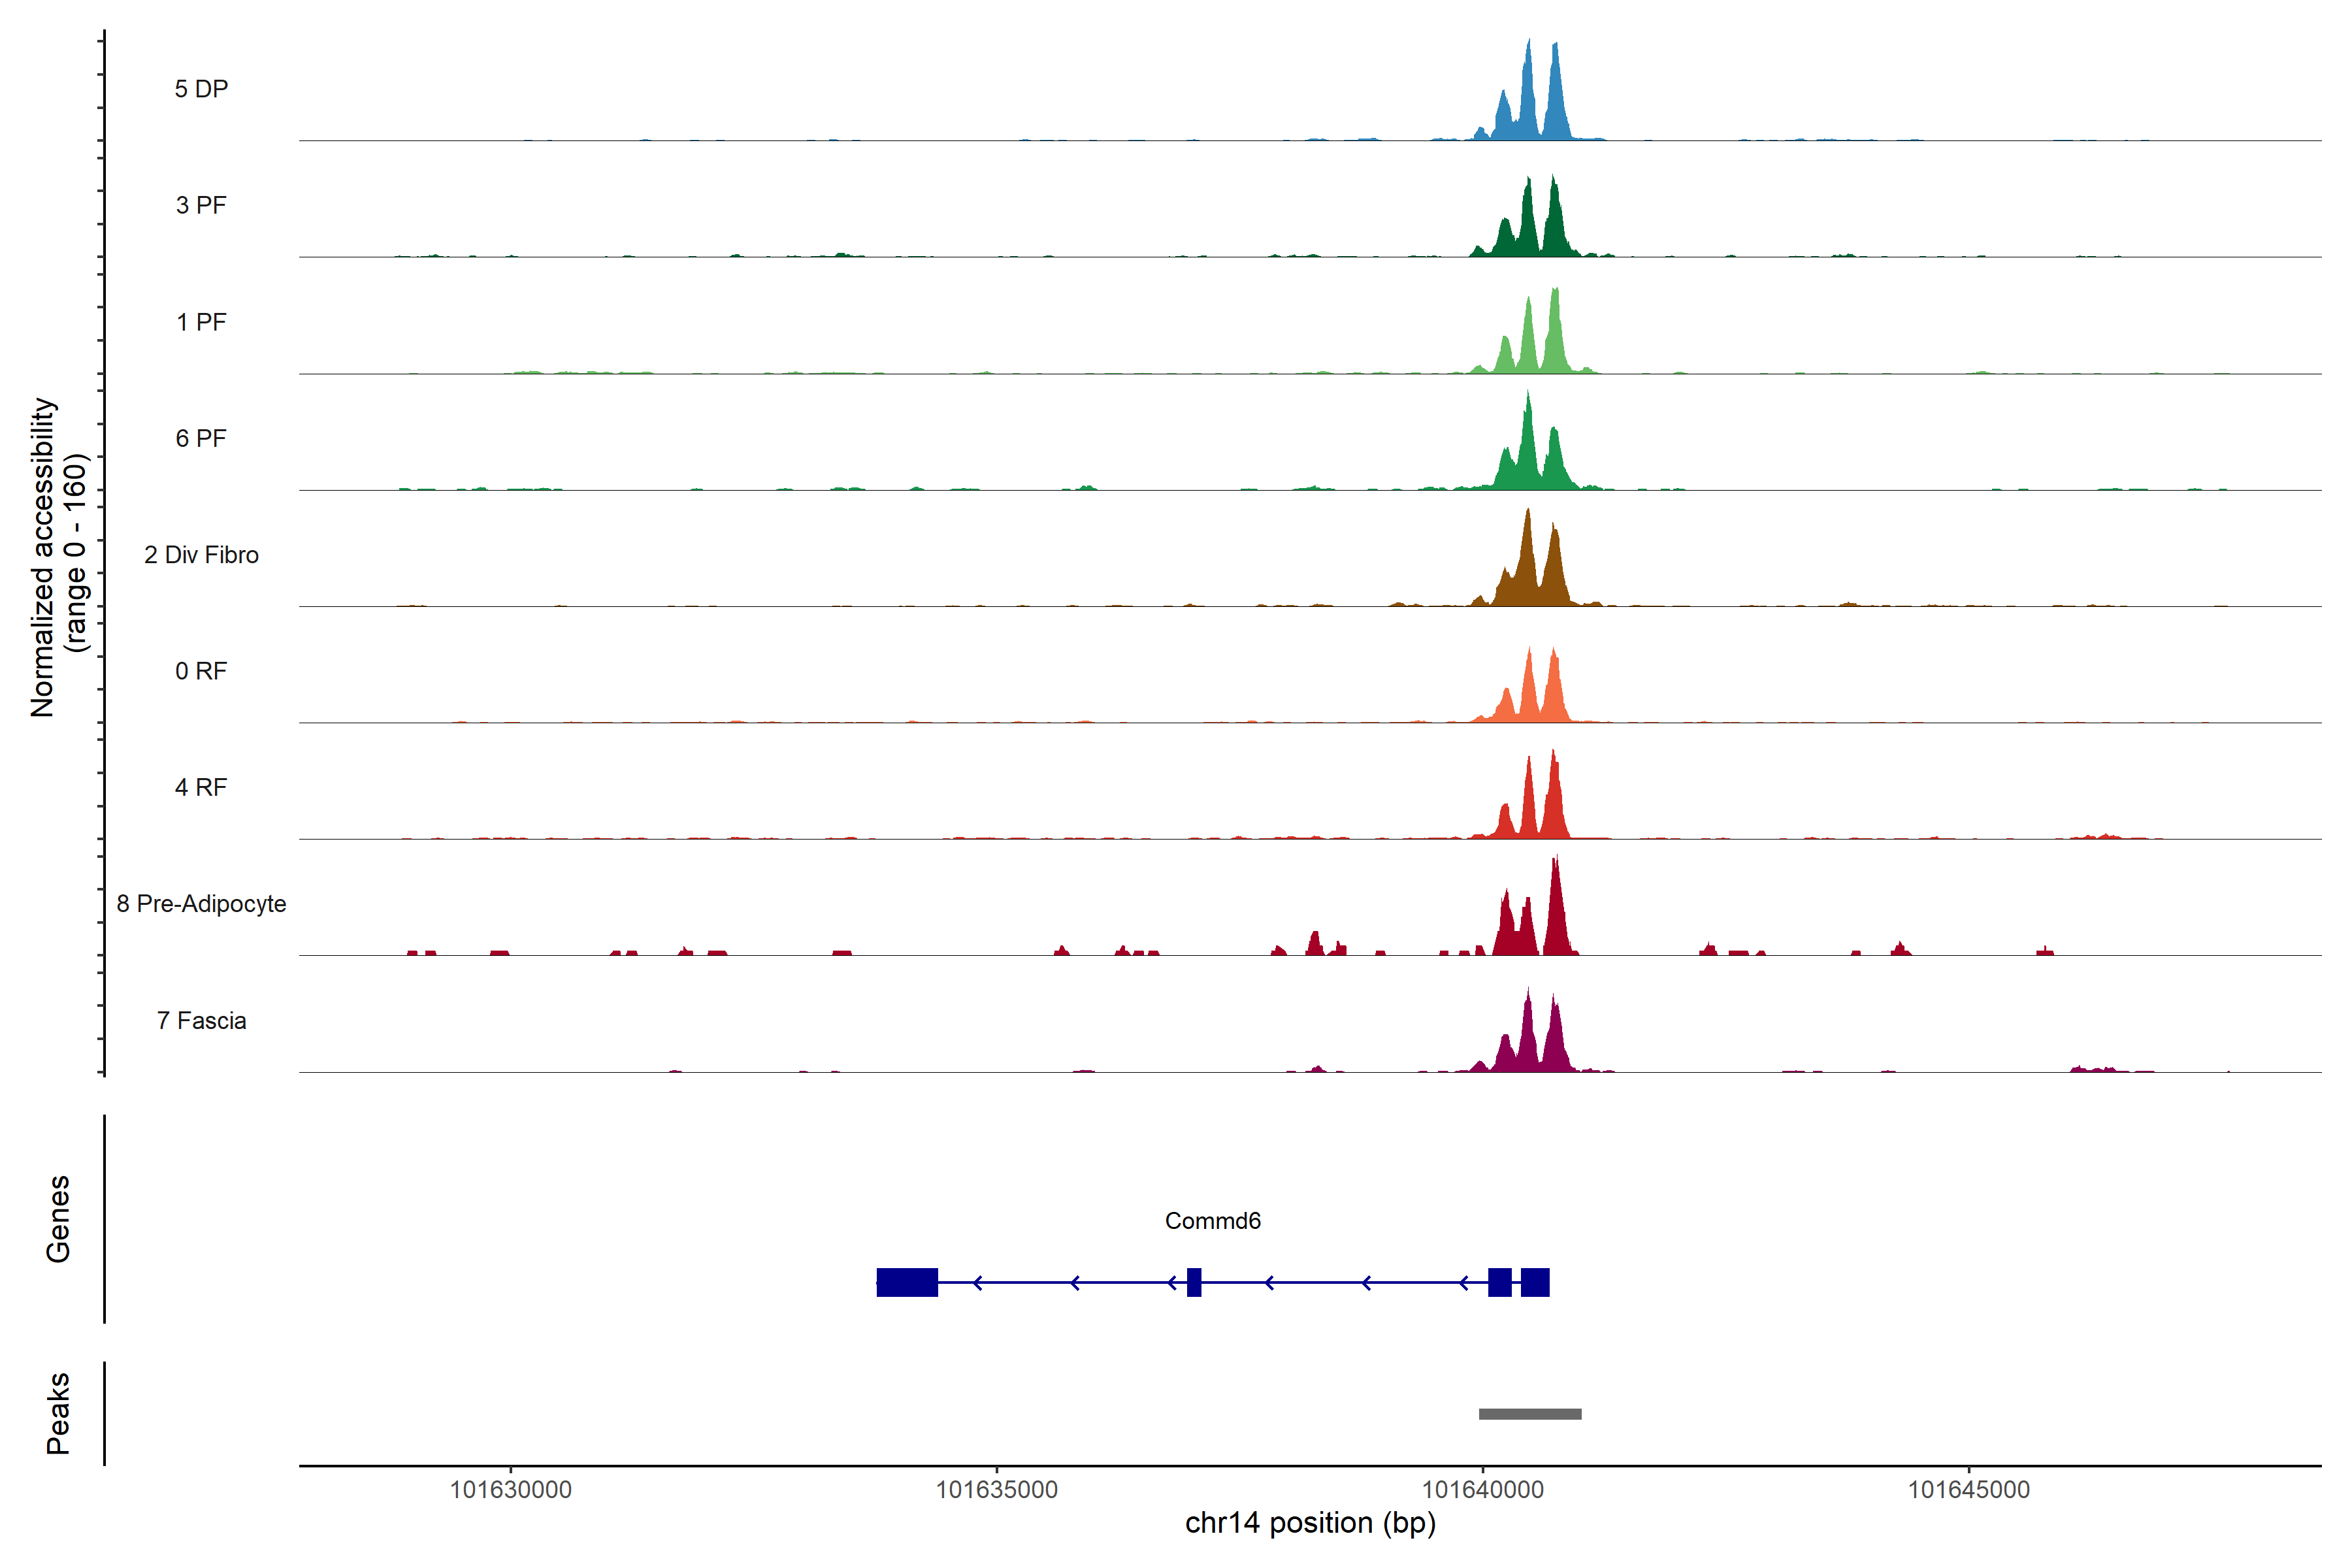Click the 4 RF track label
This screenshot has width=2352, height=1568.
[201, 787]
